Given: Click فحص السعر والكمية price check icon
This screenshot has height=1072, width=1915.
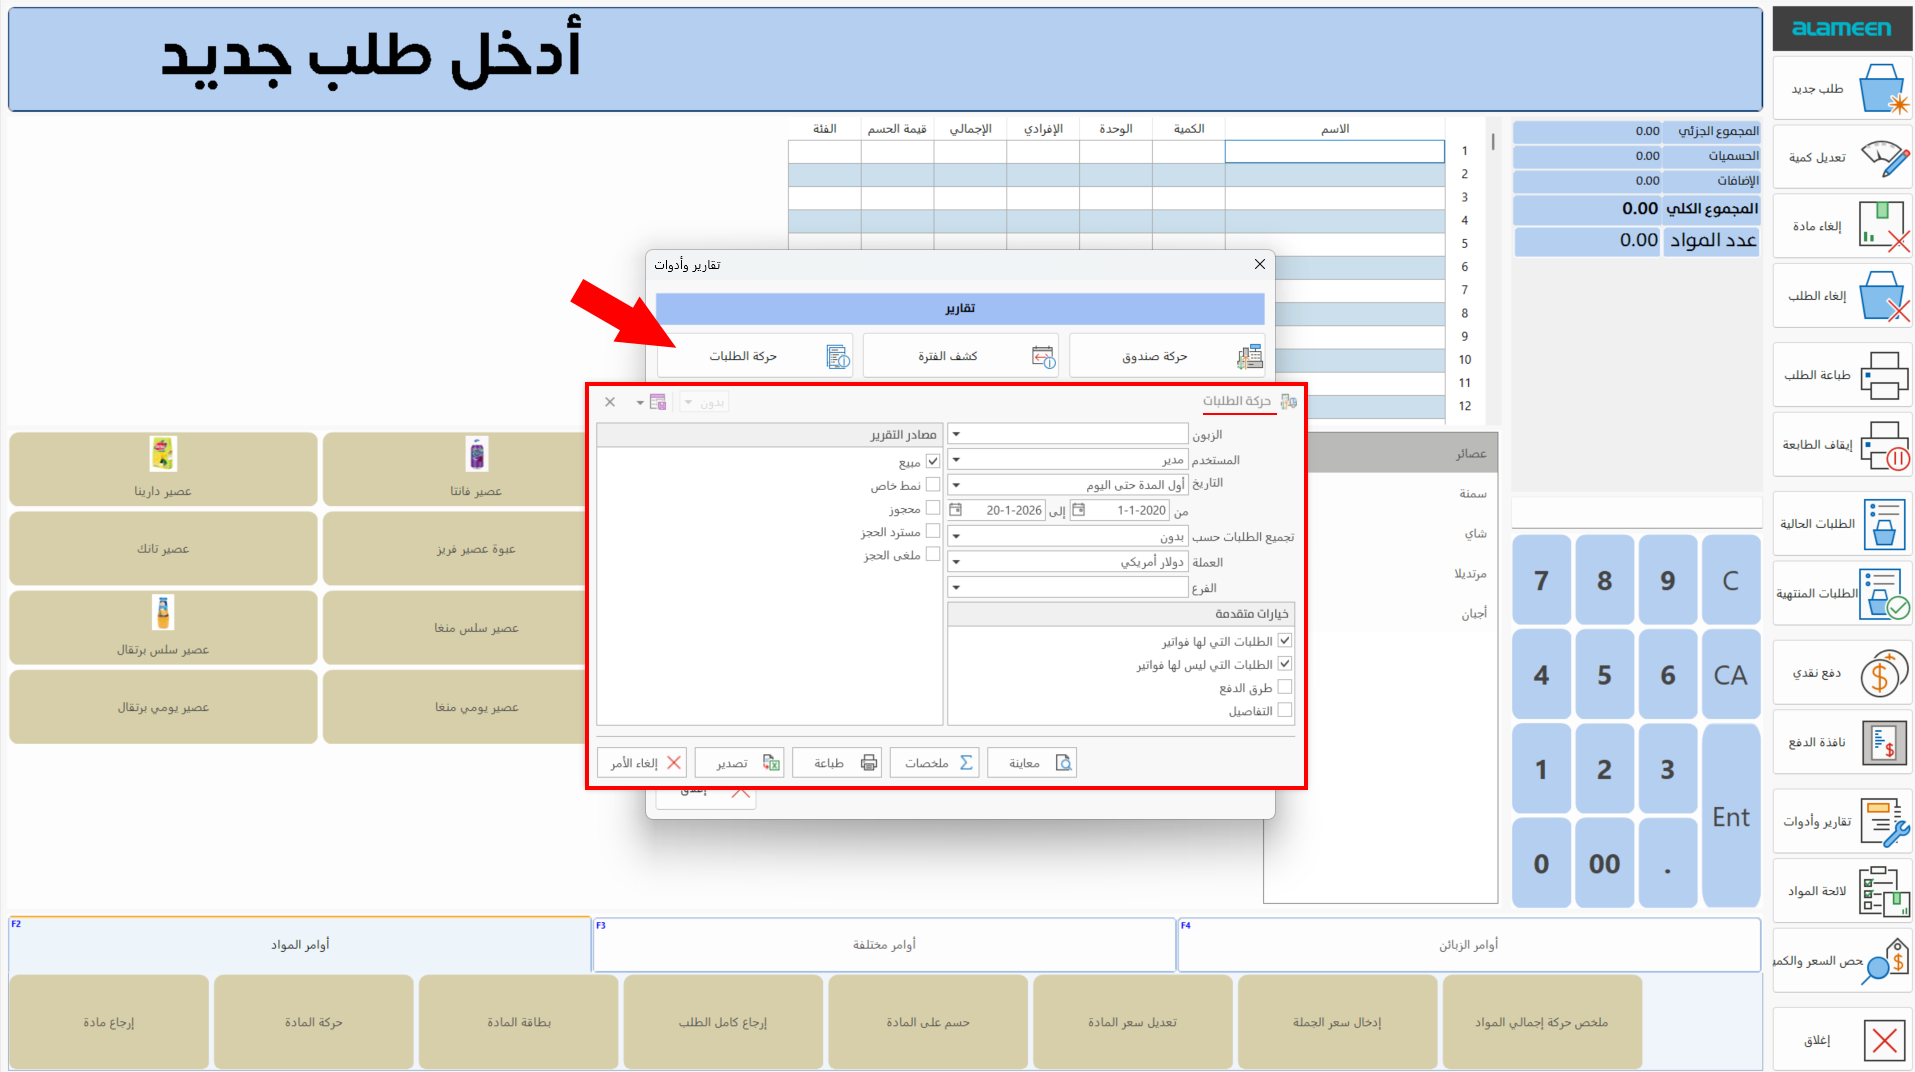Looking at the screenshot, I should (x=1884, y=961).
